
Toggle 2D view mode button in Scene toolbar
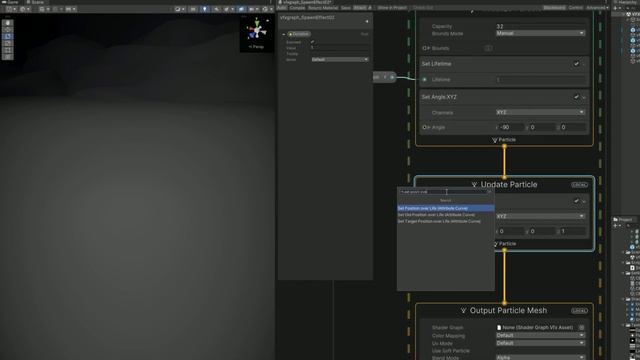pos(193,9)
